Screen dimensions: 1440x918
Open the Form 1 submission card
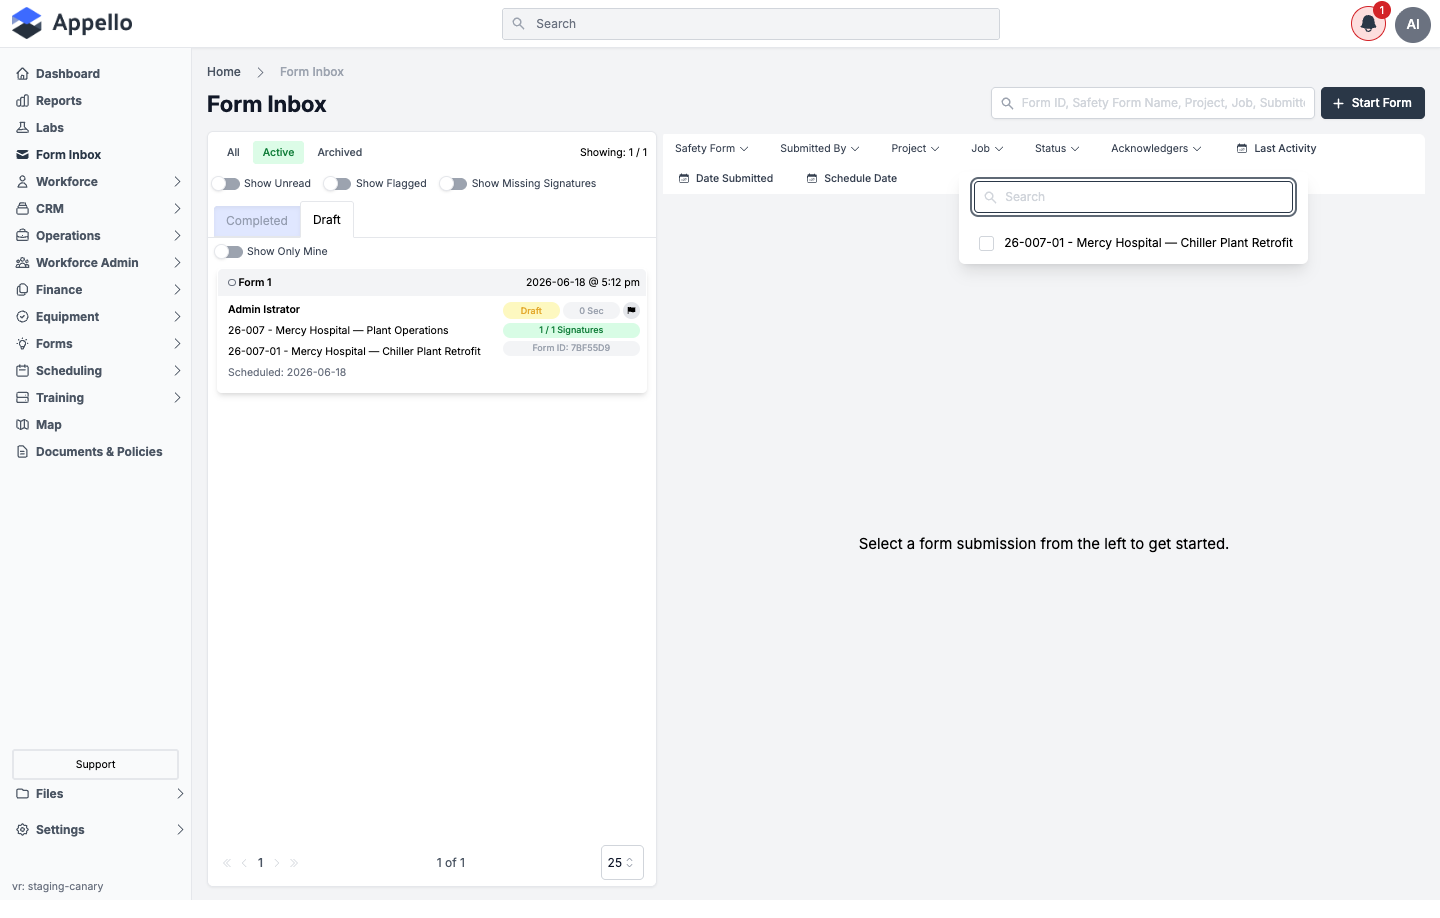[432, 331]
